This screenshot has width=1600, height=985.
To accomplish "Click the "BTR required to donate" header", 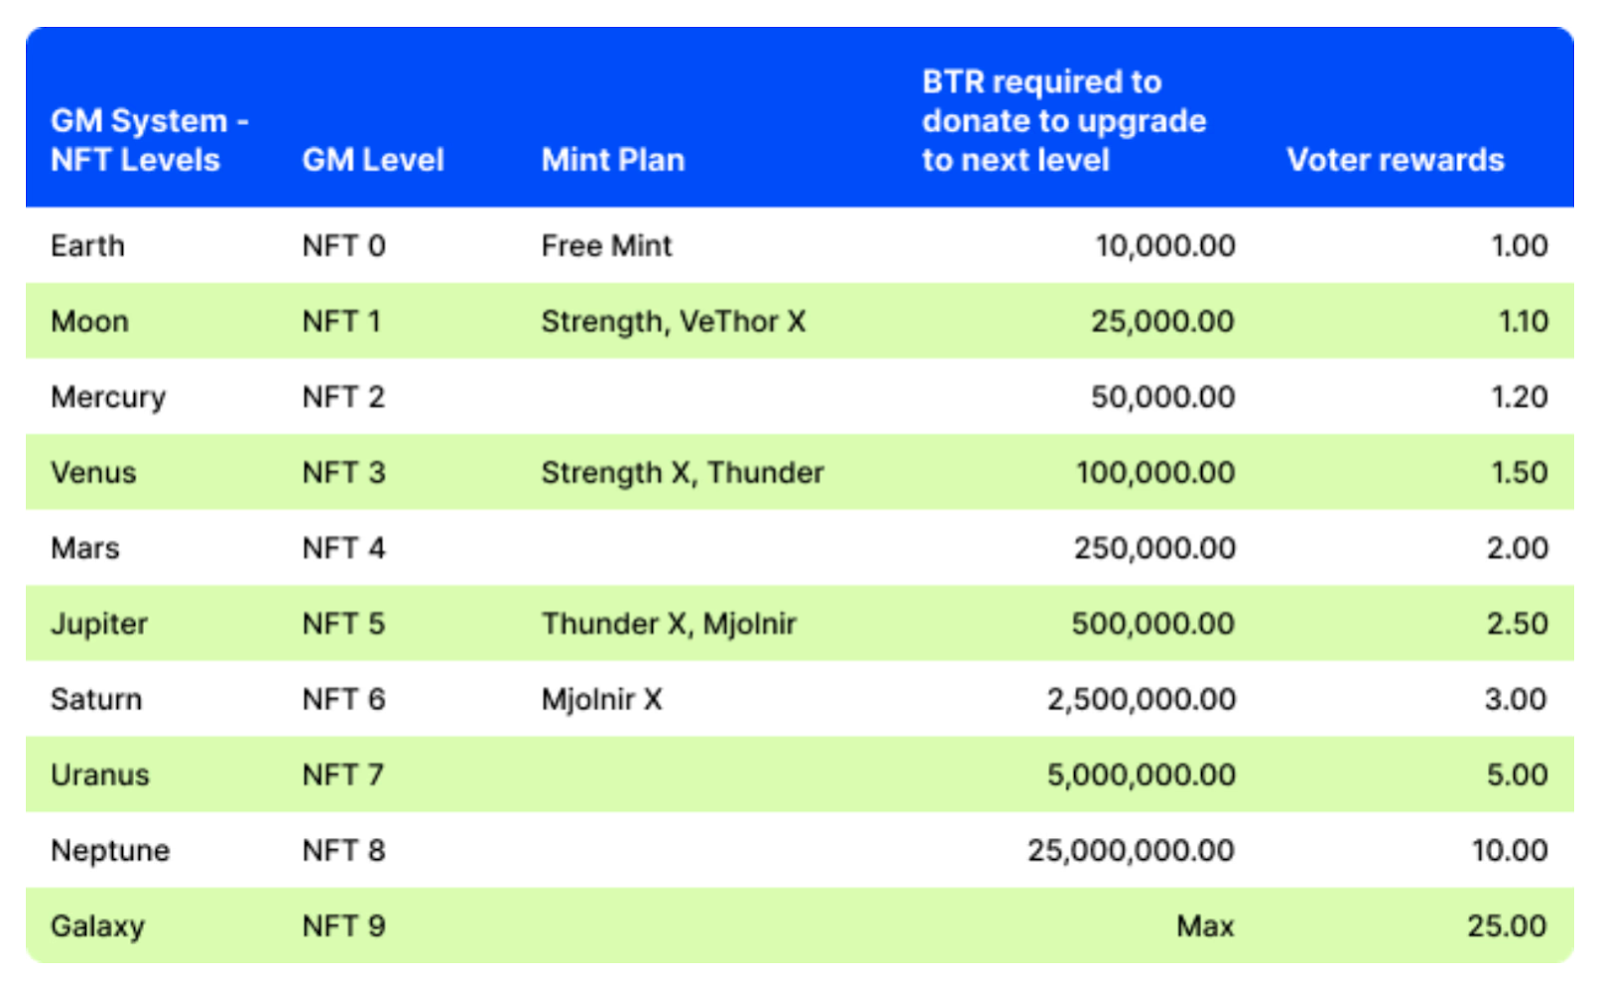I will 1063,121.
